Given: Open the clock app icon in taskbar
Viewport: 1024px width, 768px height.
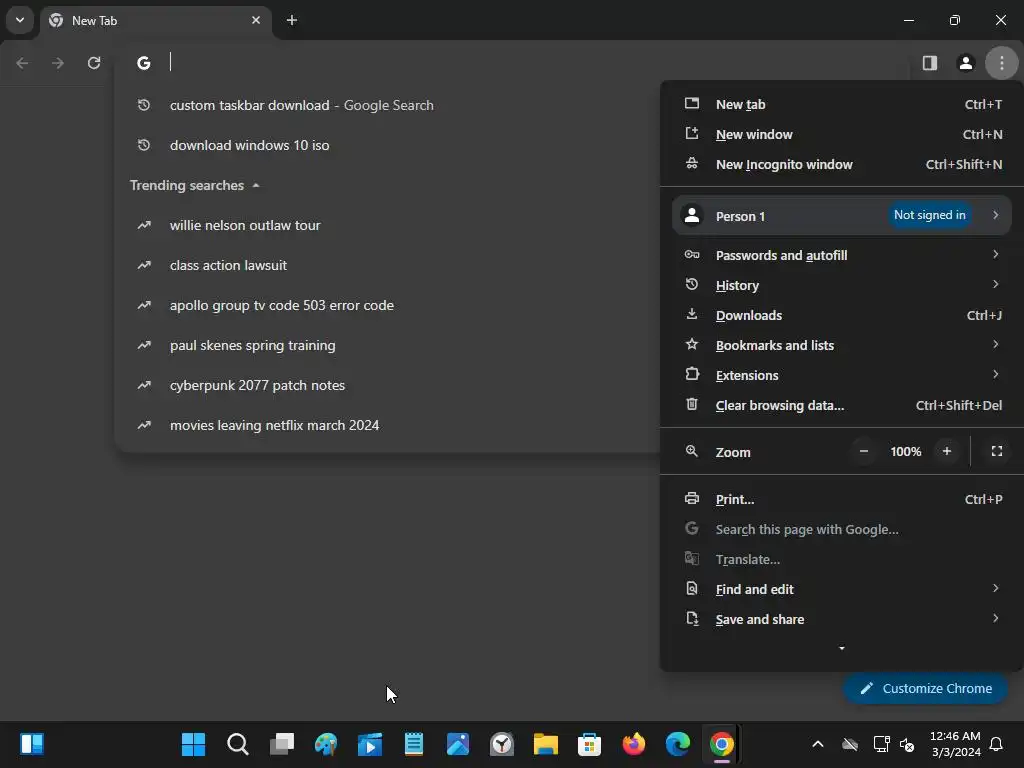Looking at the screenshot, I should tap(502, 744).
